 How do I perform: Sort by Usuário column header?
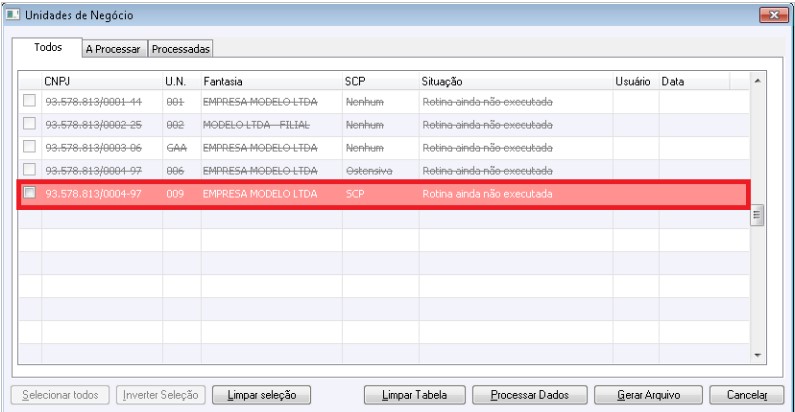636,81
